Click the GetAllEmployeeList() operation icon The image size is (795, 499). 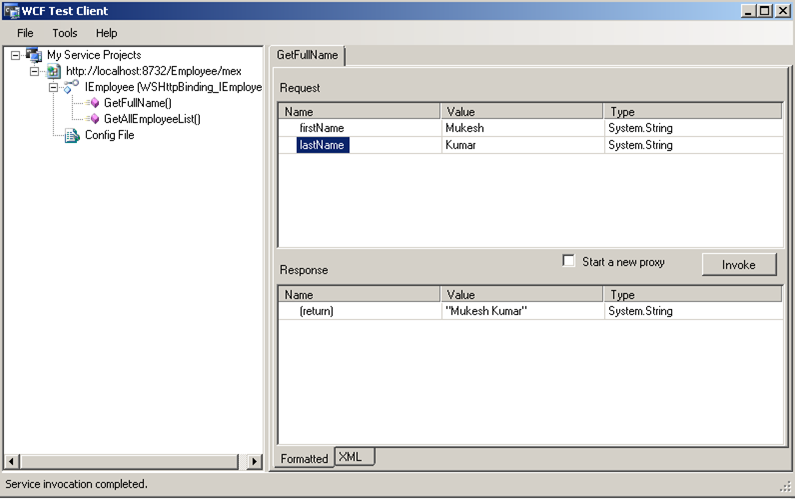pos(93,119)
